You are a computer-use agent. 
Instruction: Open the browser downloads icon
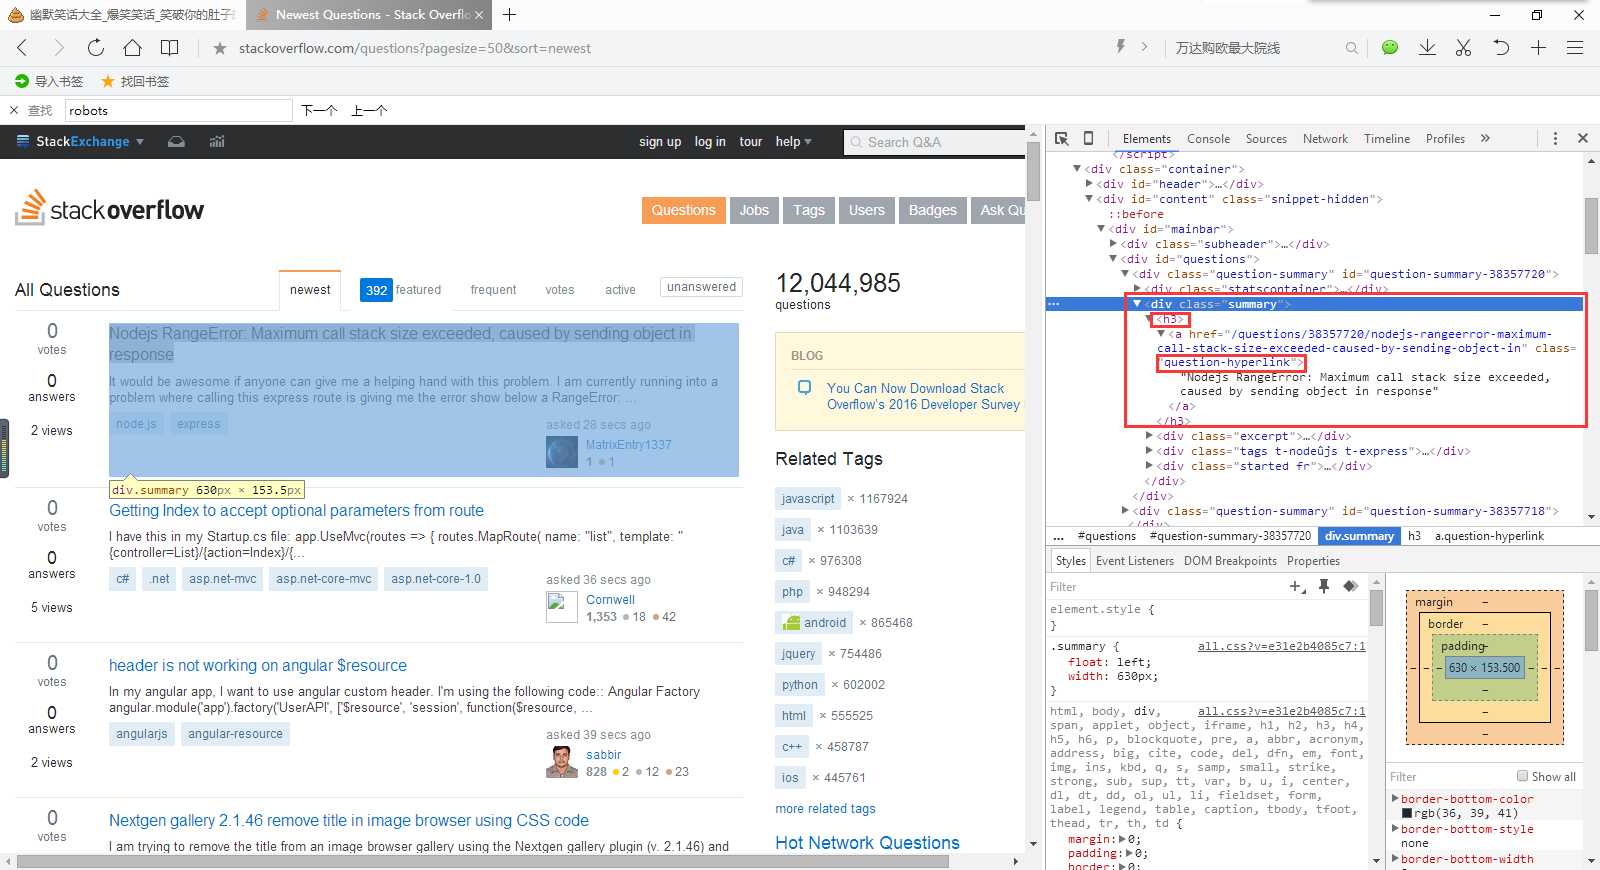pyautogui.click(x=1427, y=47)
